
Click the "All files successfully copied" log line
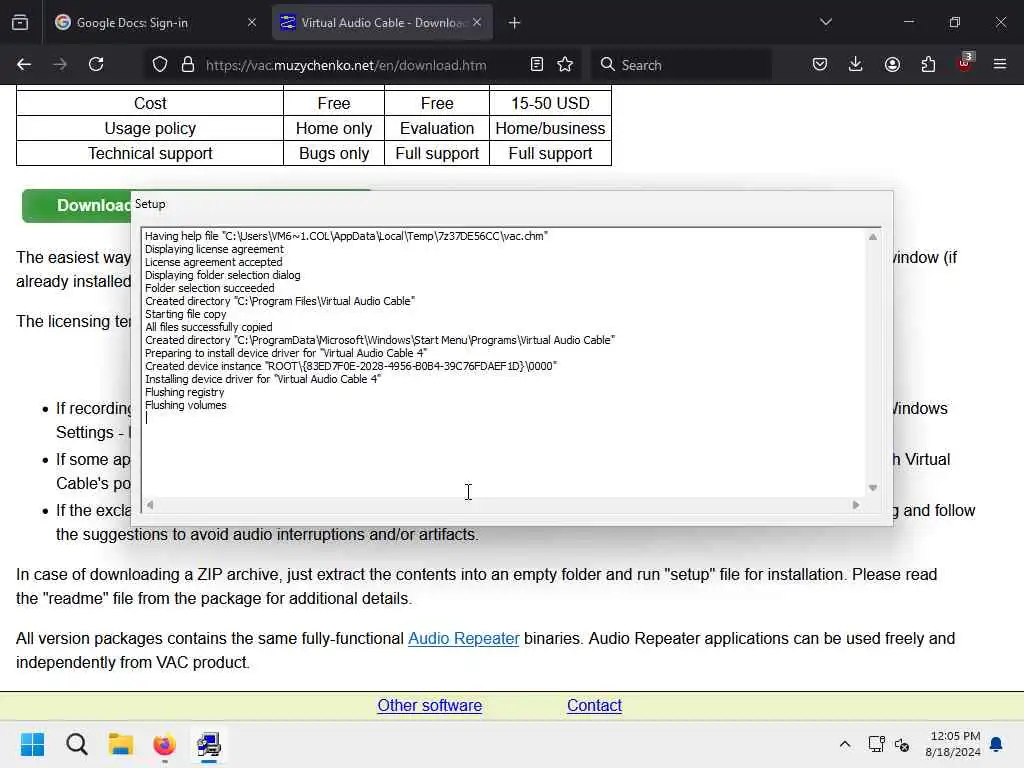click(208, 327)
